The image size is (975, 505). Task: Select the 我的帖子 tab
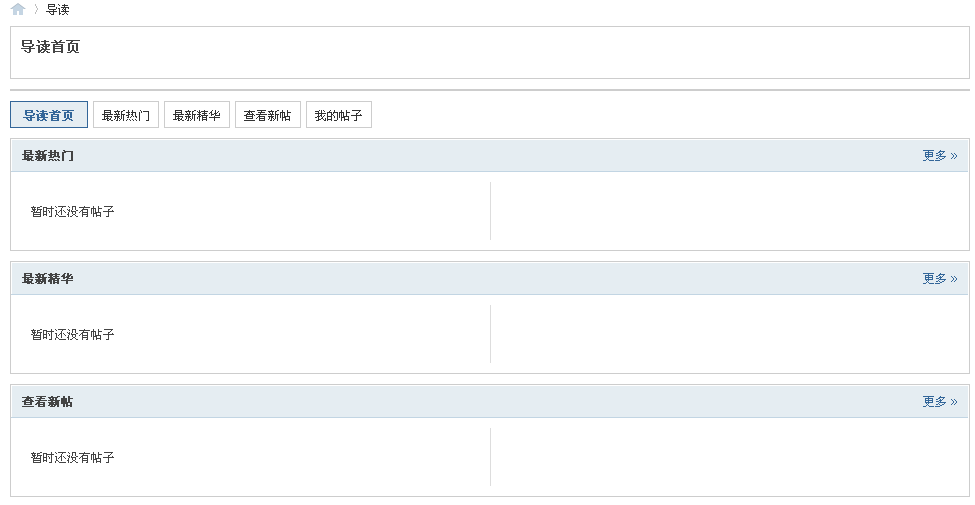338,115
